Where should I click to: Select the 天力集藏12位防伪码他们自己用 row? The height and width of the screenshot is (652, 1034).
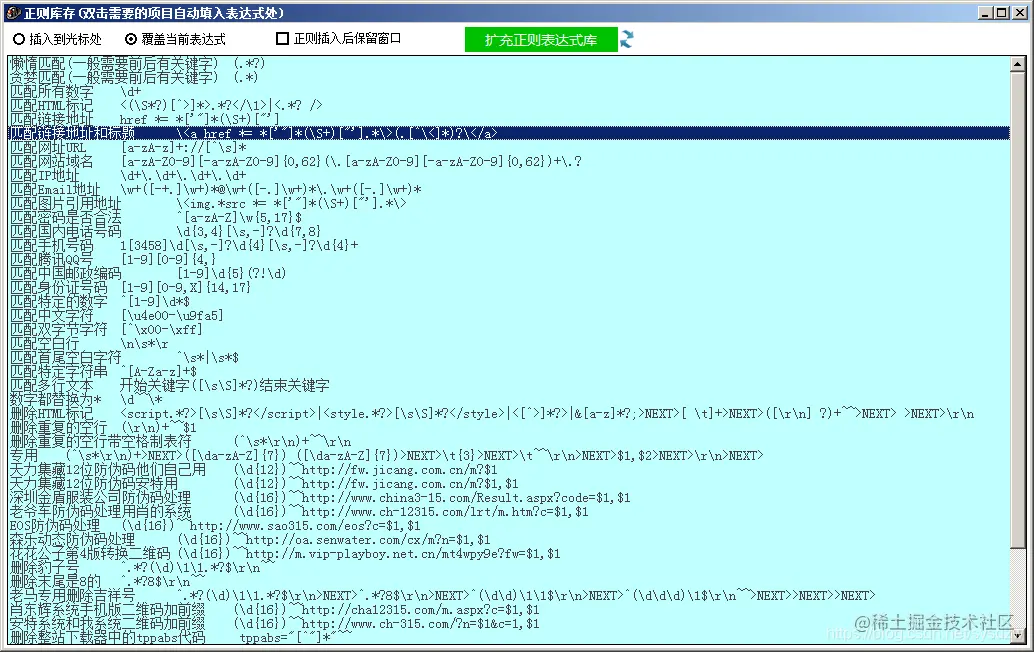coord(509,469)
